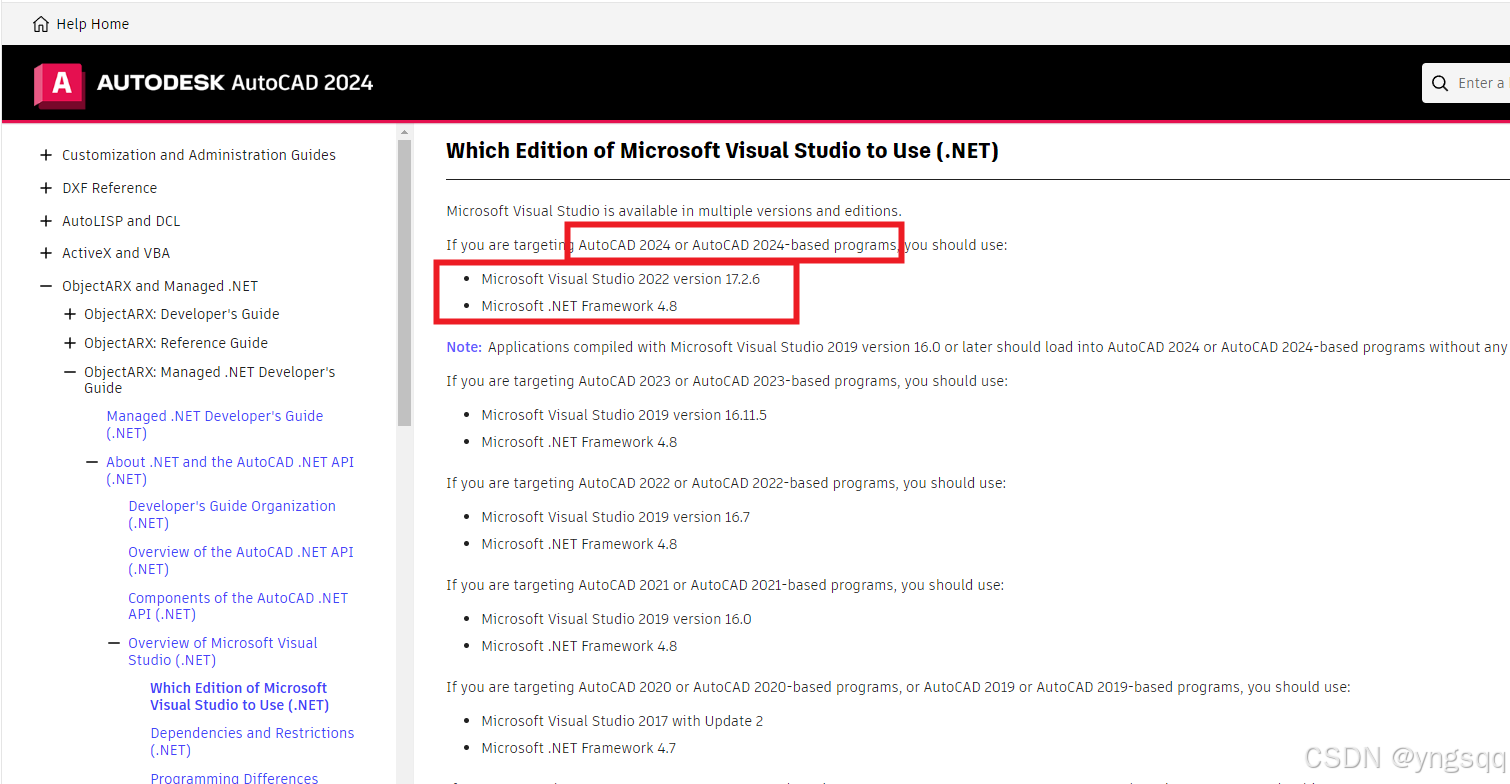Click the red Autodesk A logo

59,84
